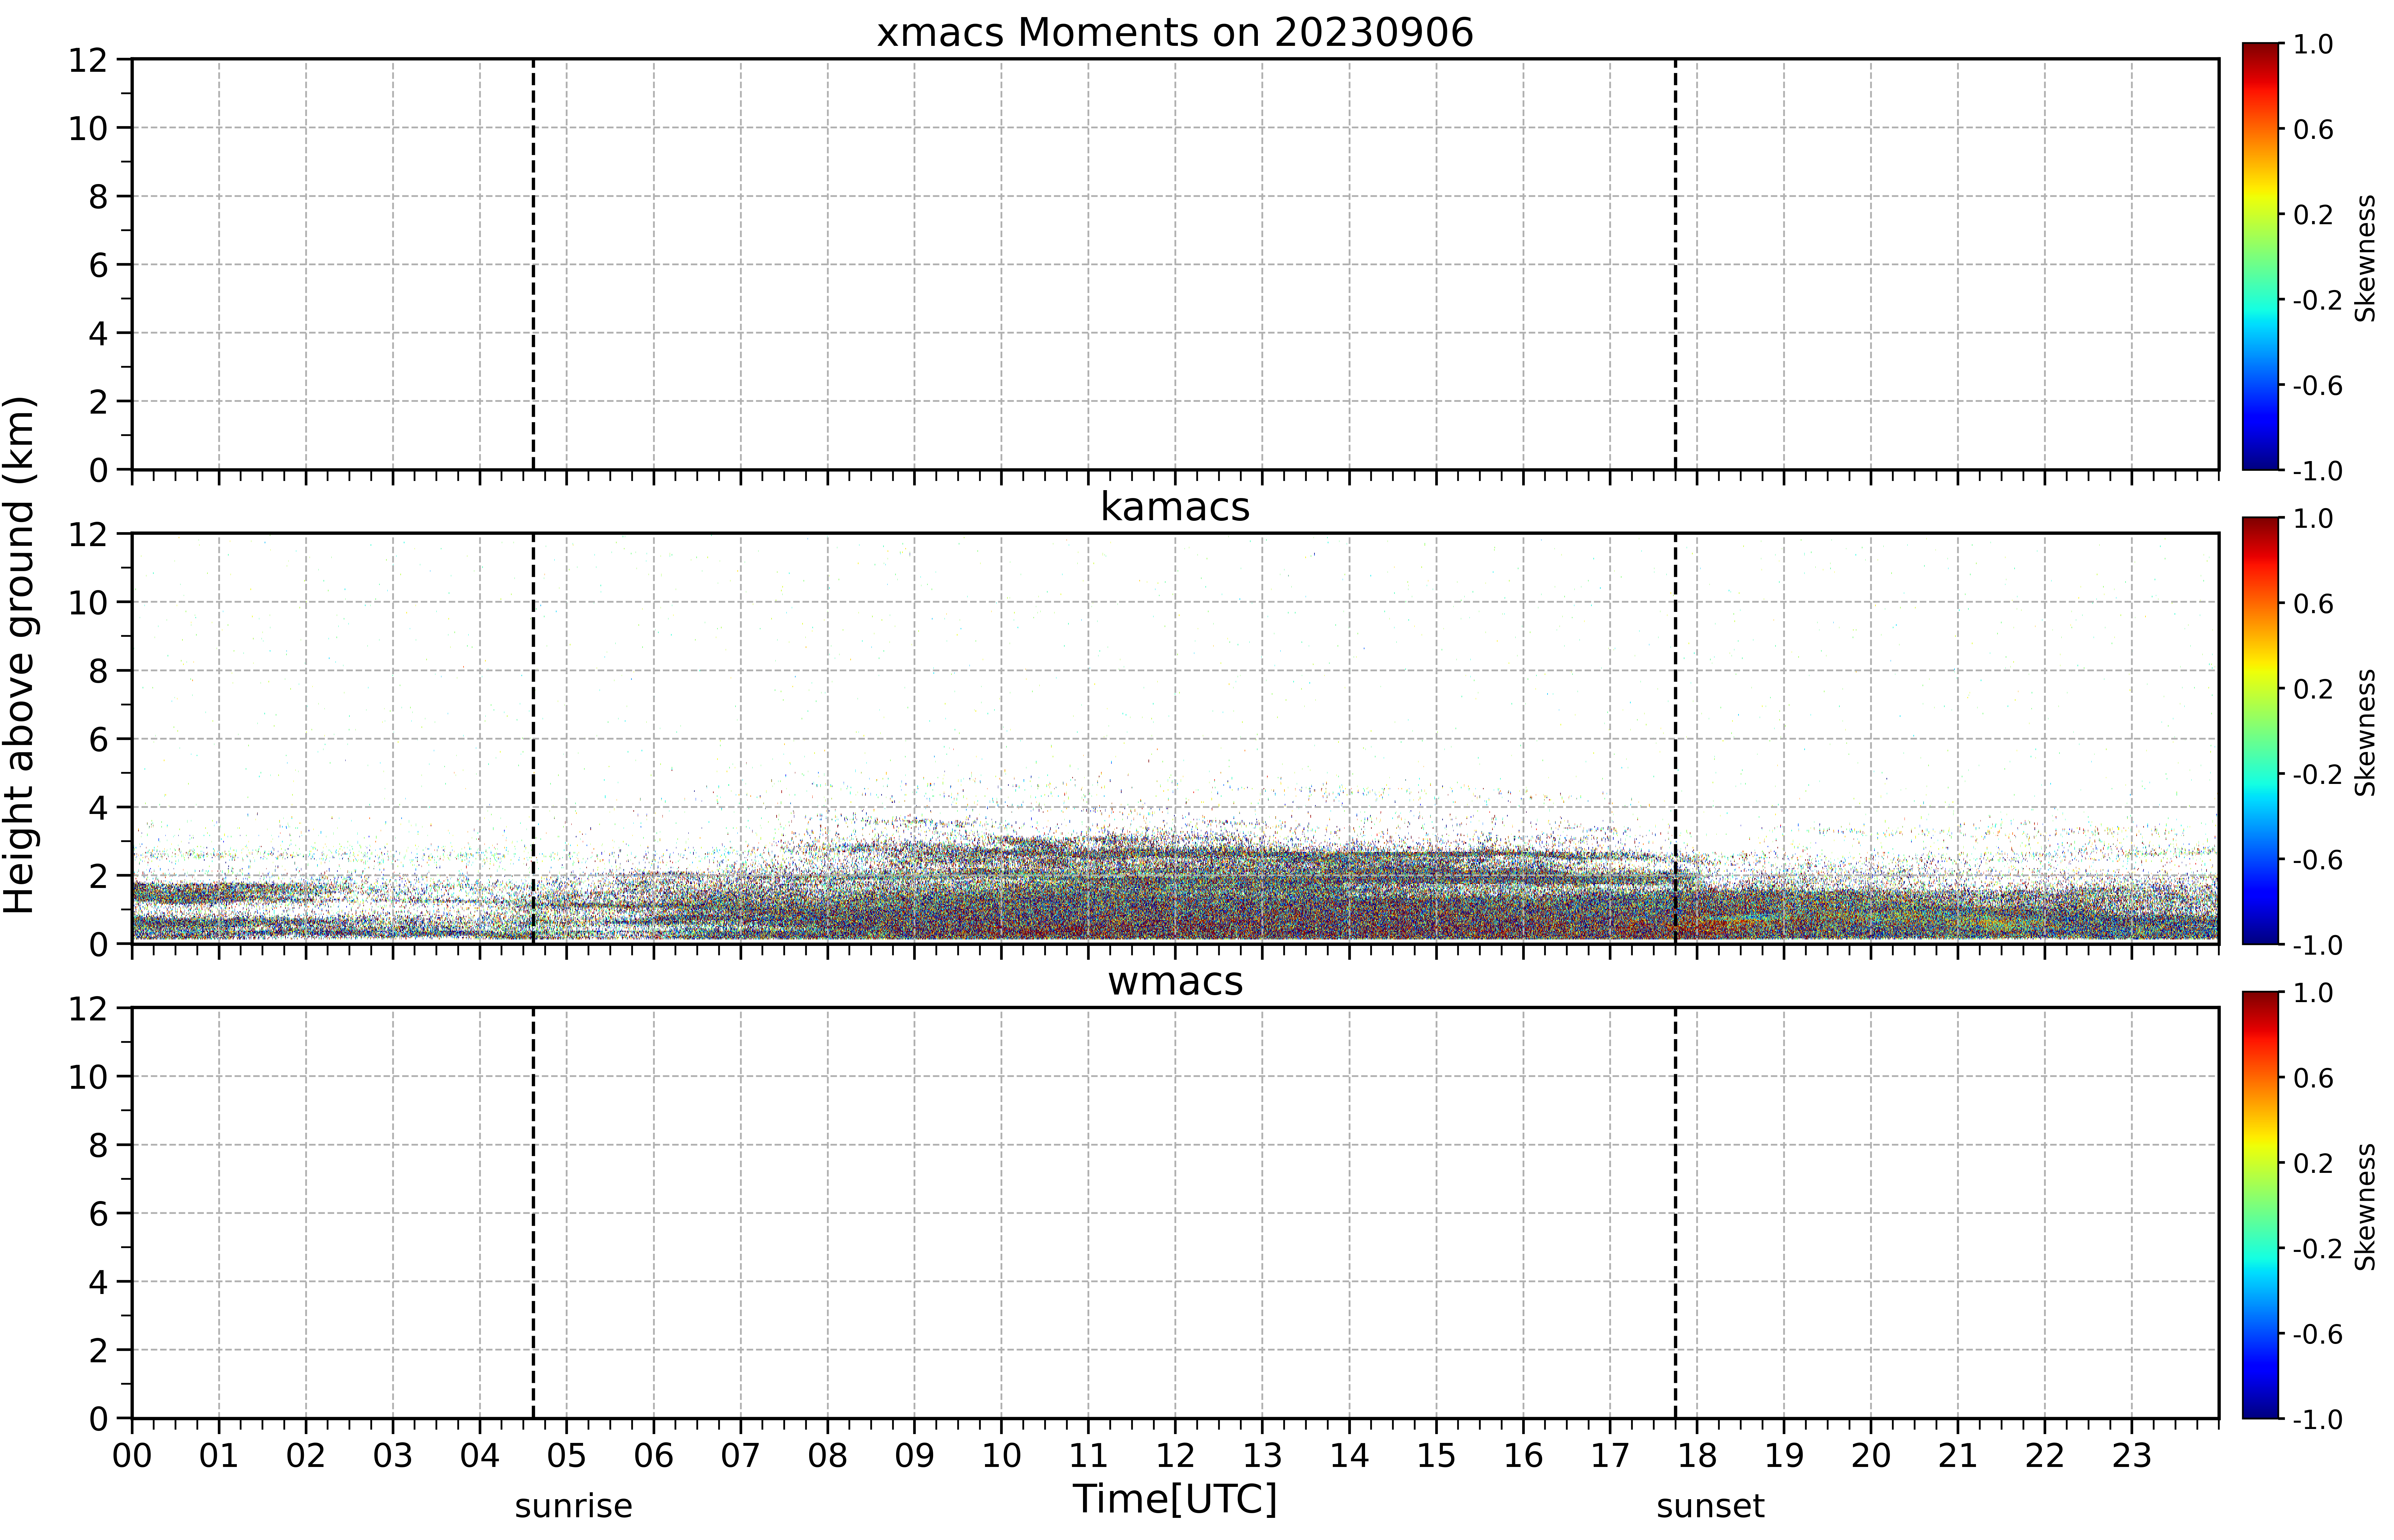Click the "Height above ground (km)" axis label
Screen dimensions: 2394x1540
click(x=20, y=655)
